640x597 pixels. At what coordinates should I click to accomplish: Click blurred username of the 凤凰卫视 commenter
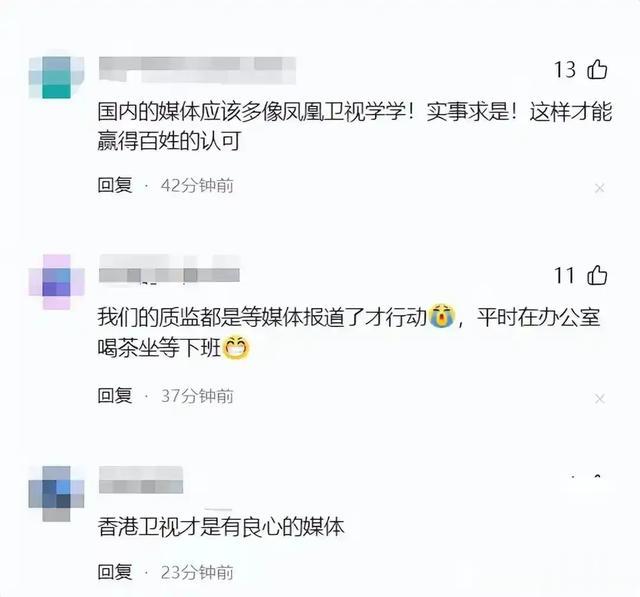point(197,70)
